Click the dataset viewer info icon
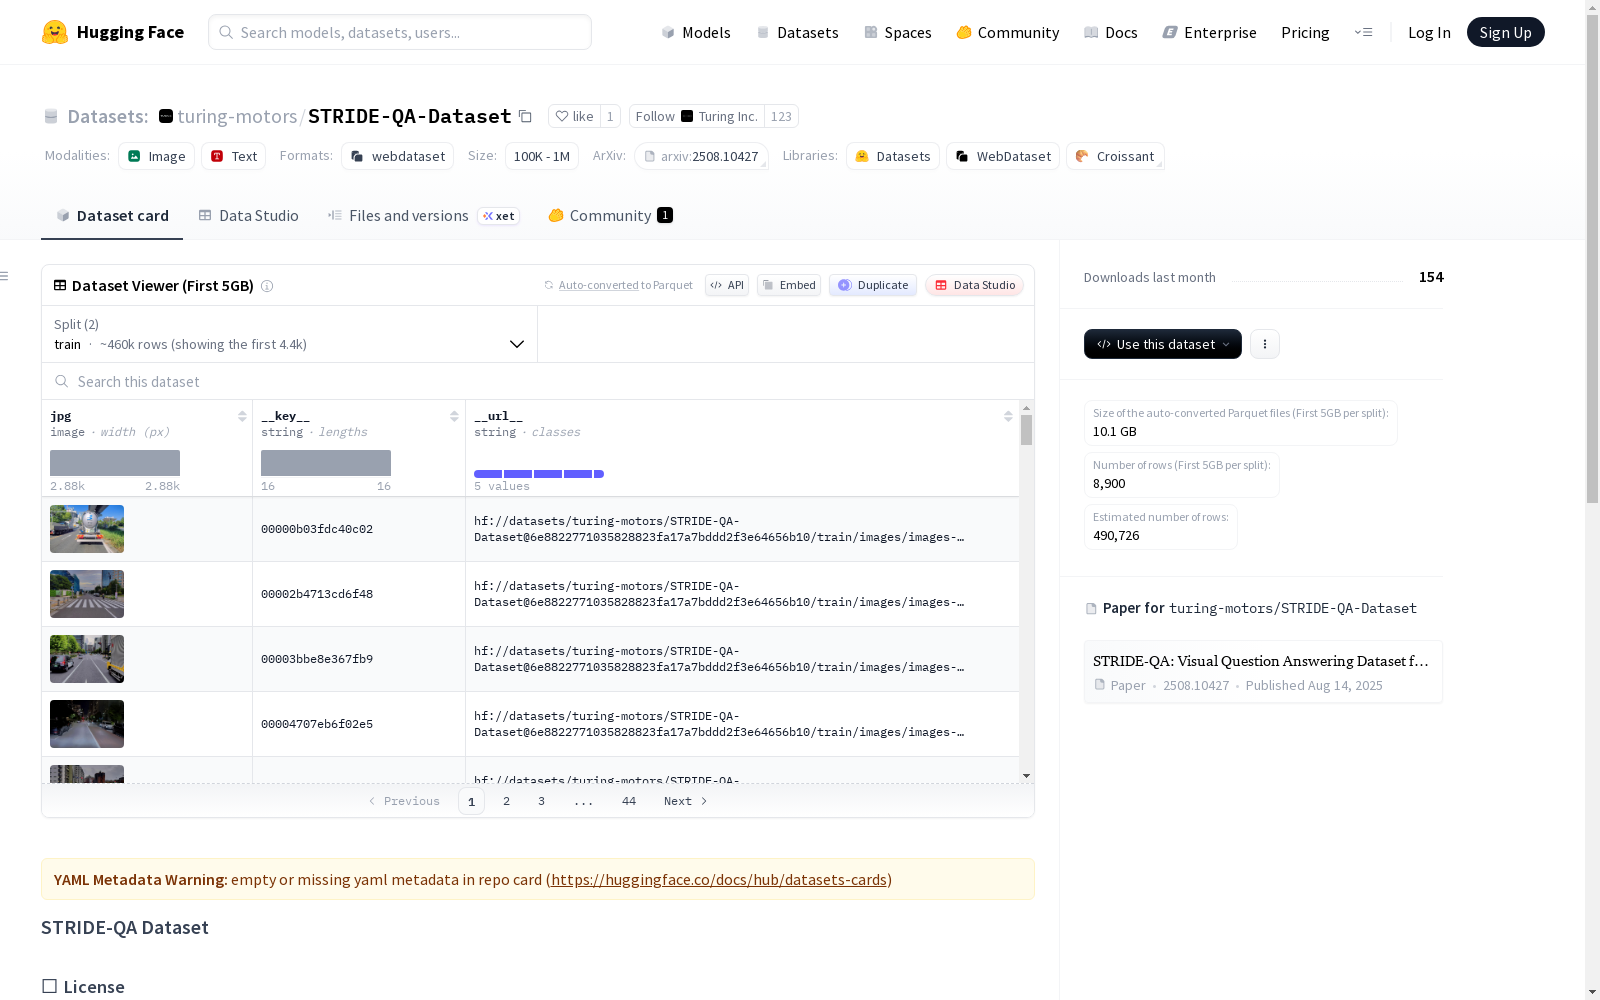The image size is (1600, 1000). [x=267, y=286]
